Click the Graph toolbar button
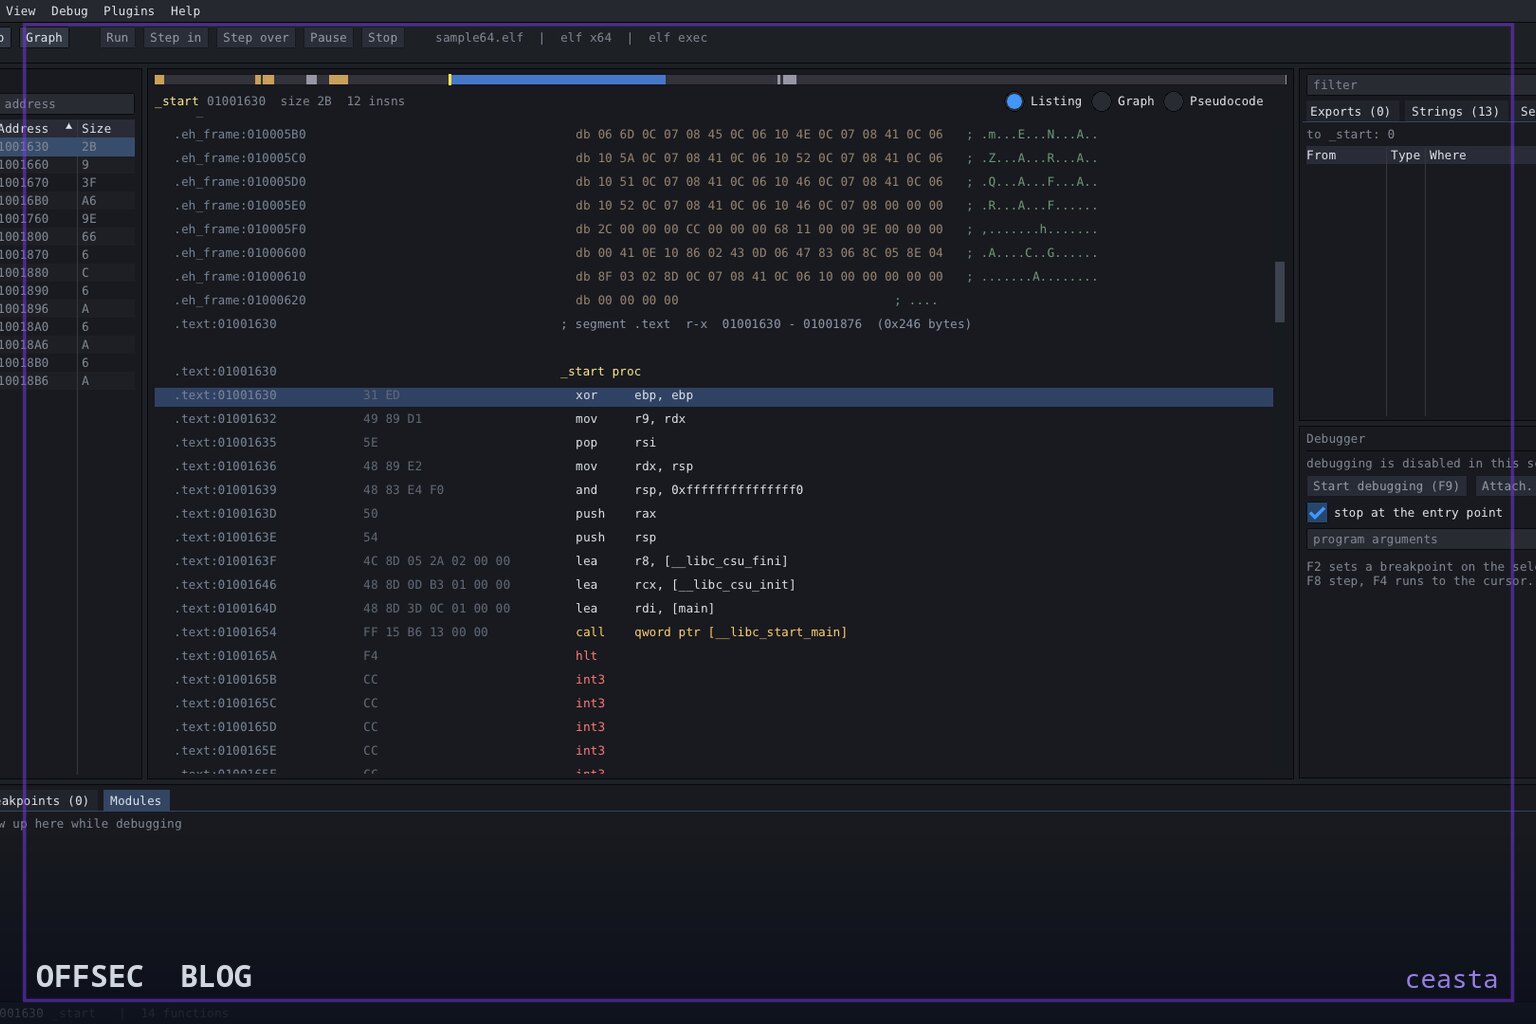Screen dimensions: 1536x1024 pyautogui.click(x=44, y=38)
